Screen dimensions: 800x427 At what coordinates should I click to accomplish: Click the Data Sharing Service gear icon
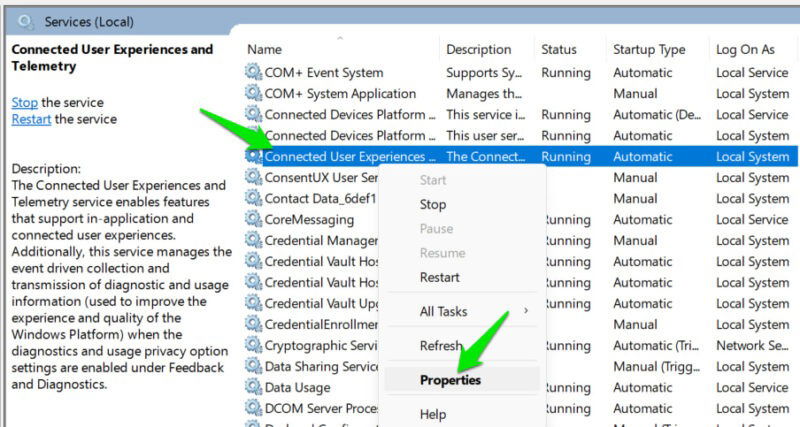coord(253,366)
